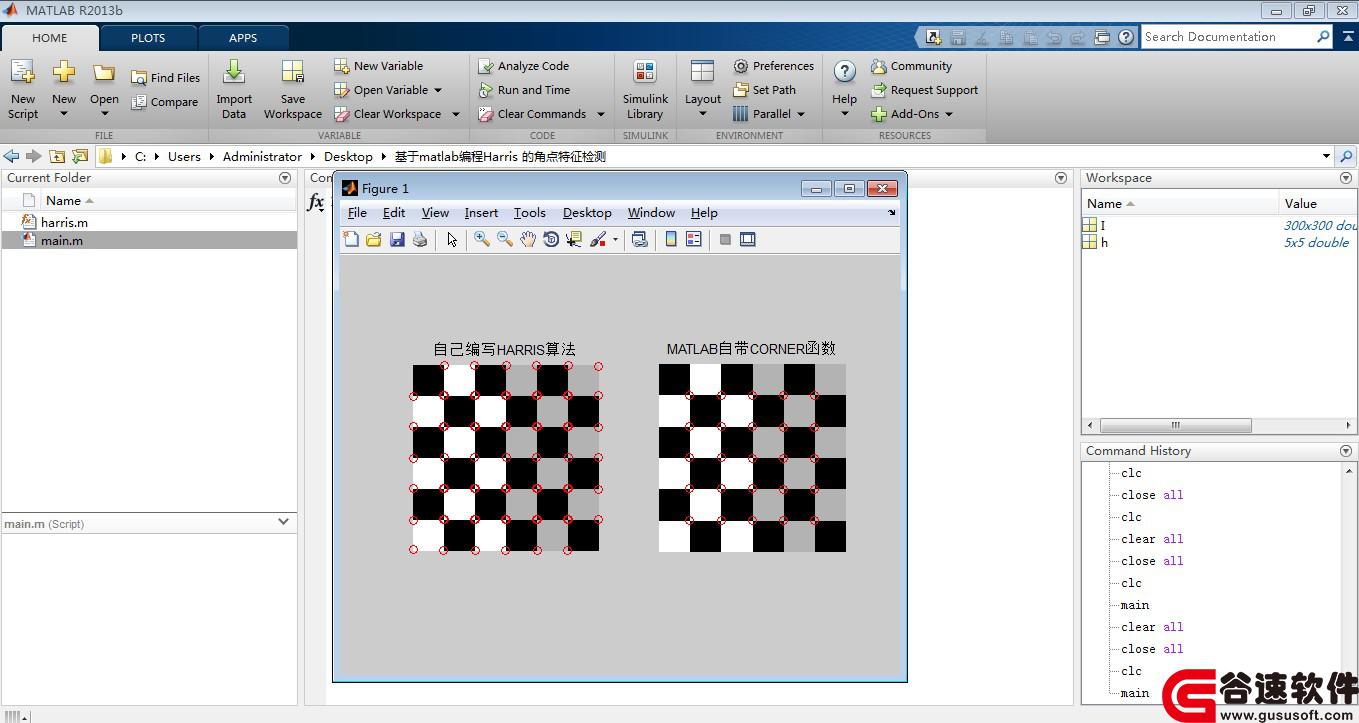Select the Zoom Out tool
This screenshot has width=1359, height=723.
pos(505,239)
